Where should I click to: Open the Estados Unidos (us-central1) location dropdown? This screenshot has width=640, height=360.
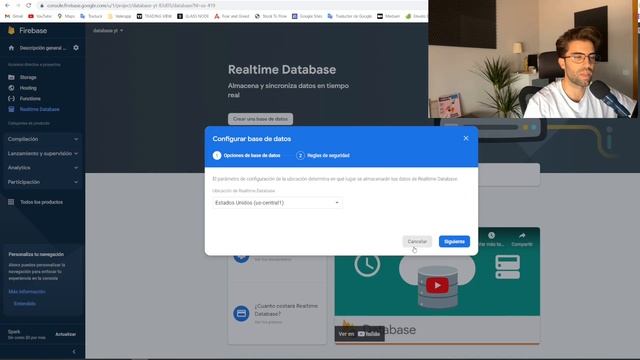click(x=277, y=203)
